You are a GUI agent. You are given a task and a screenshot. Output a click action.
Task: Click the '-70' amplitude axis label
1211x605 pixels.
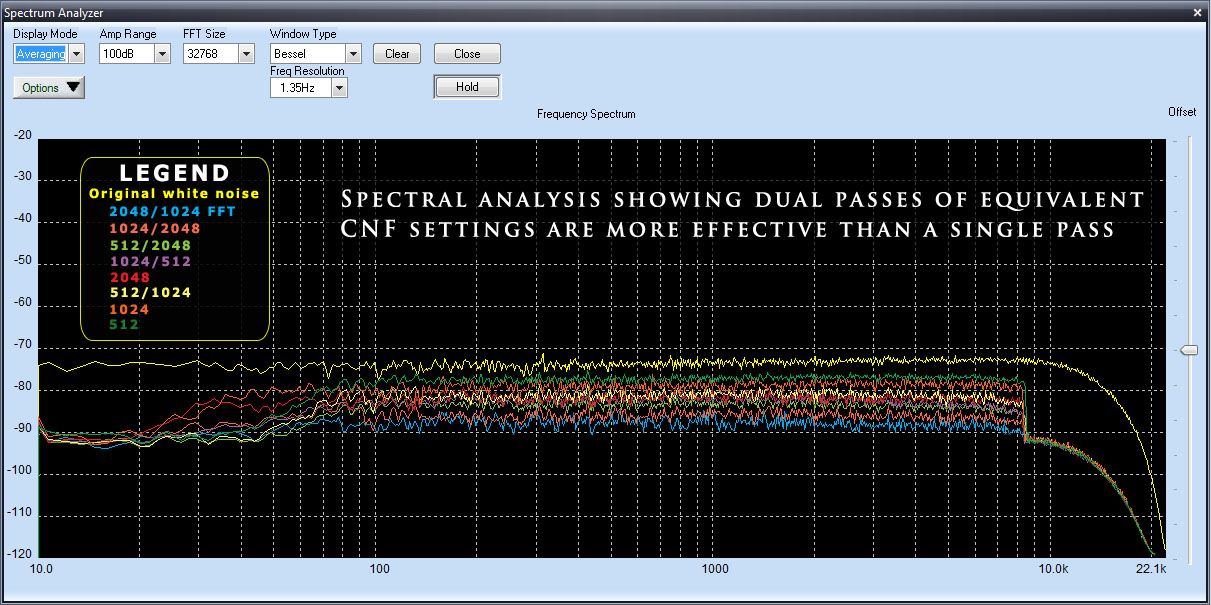[22, 346]
